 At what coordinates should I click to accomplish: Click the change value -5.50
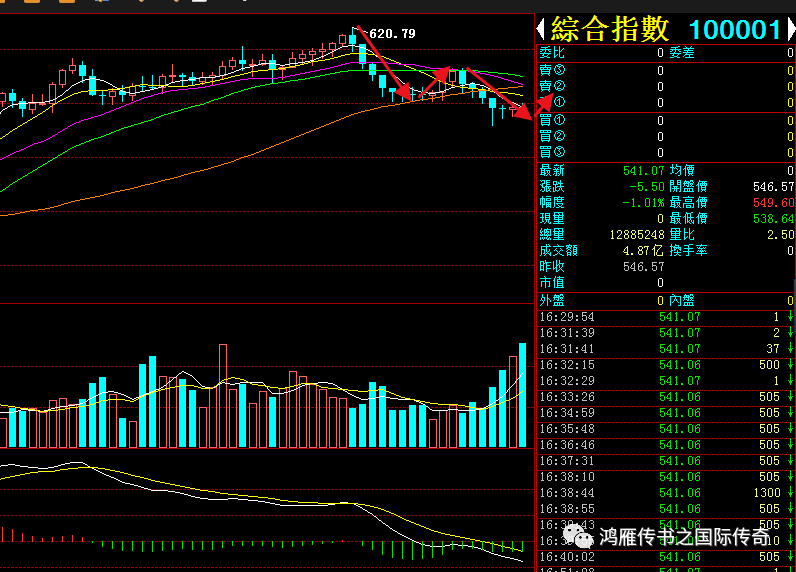tap(647, 187)
